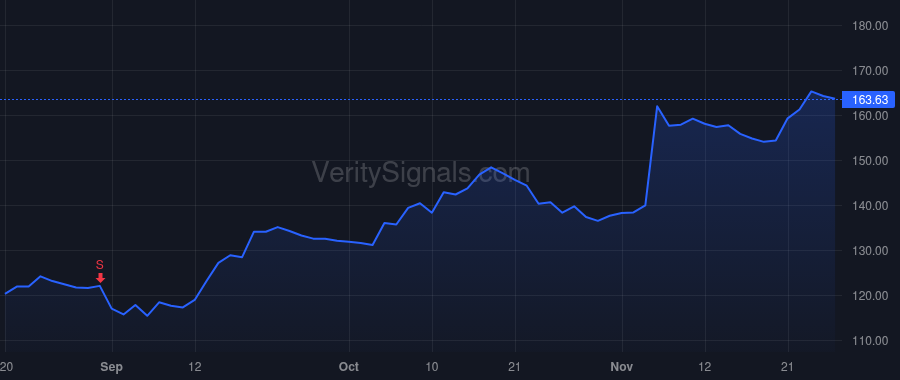Click the 12 date label after Nov
This screenshot has height=380, width=900.
(705, 367)
